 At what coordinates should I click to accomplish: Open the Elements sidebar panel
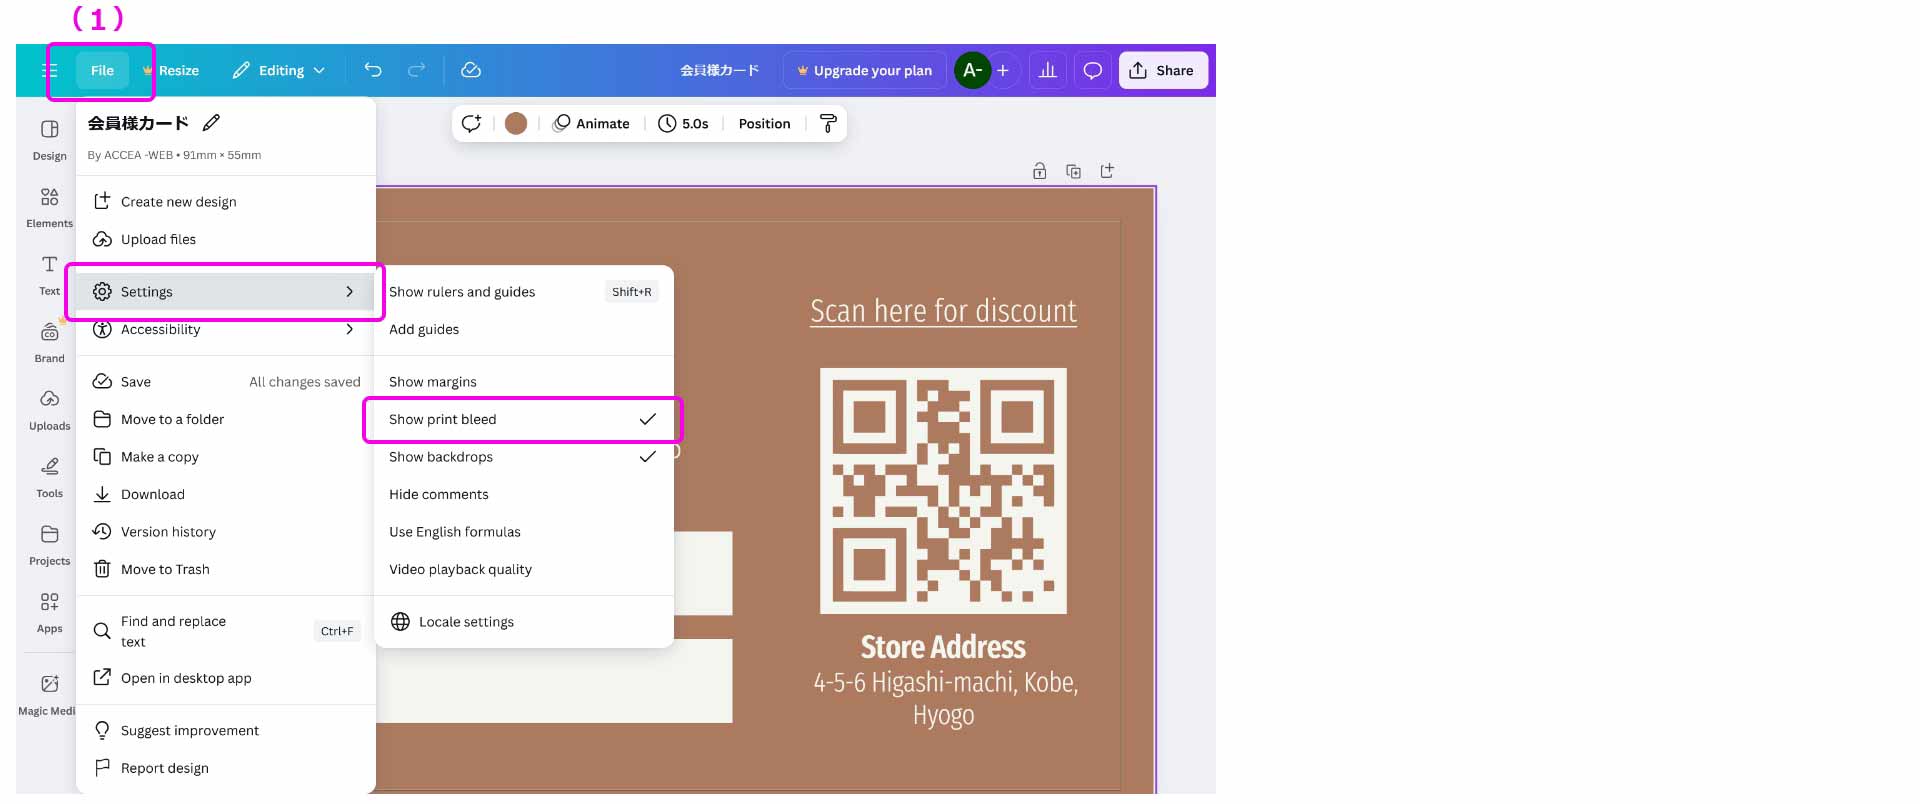[x=49, y=206]
